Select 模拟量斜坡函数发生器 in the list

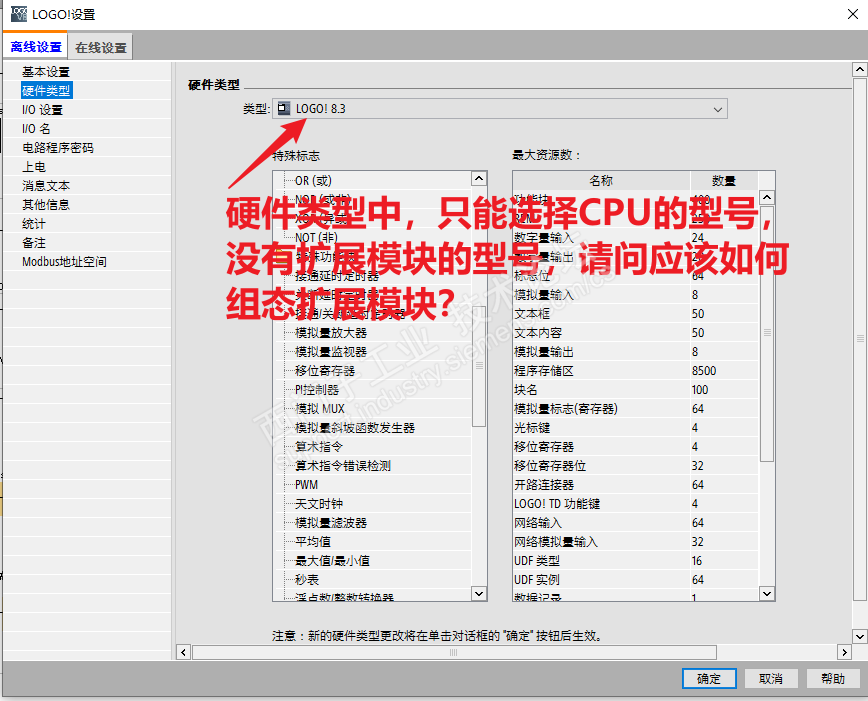pyautogui.click(x=355, y=427)
